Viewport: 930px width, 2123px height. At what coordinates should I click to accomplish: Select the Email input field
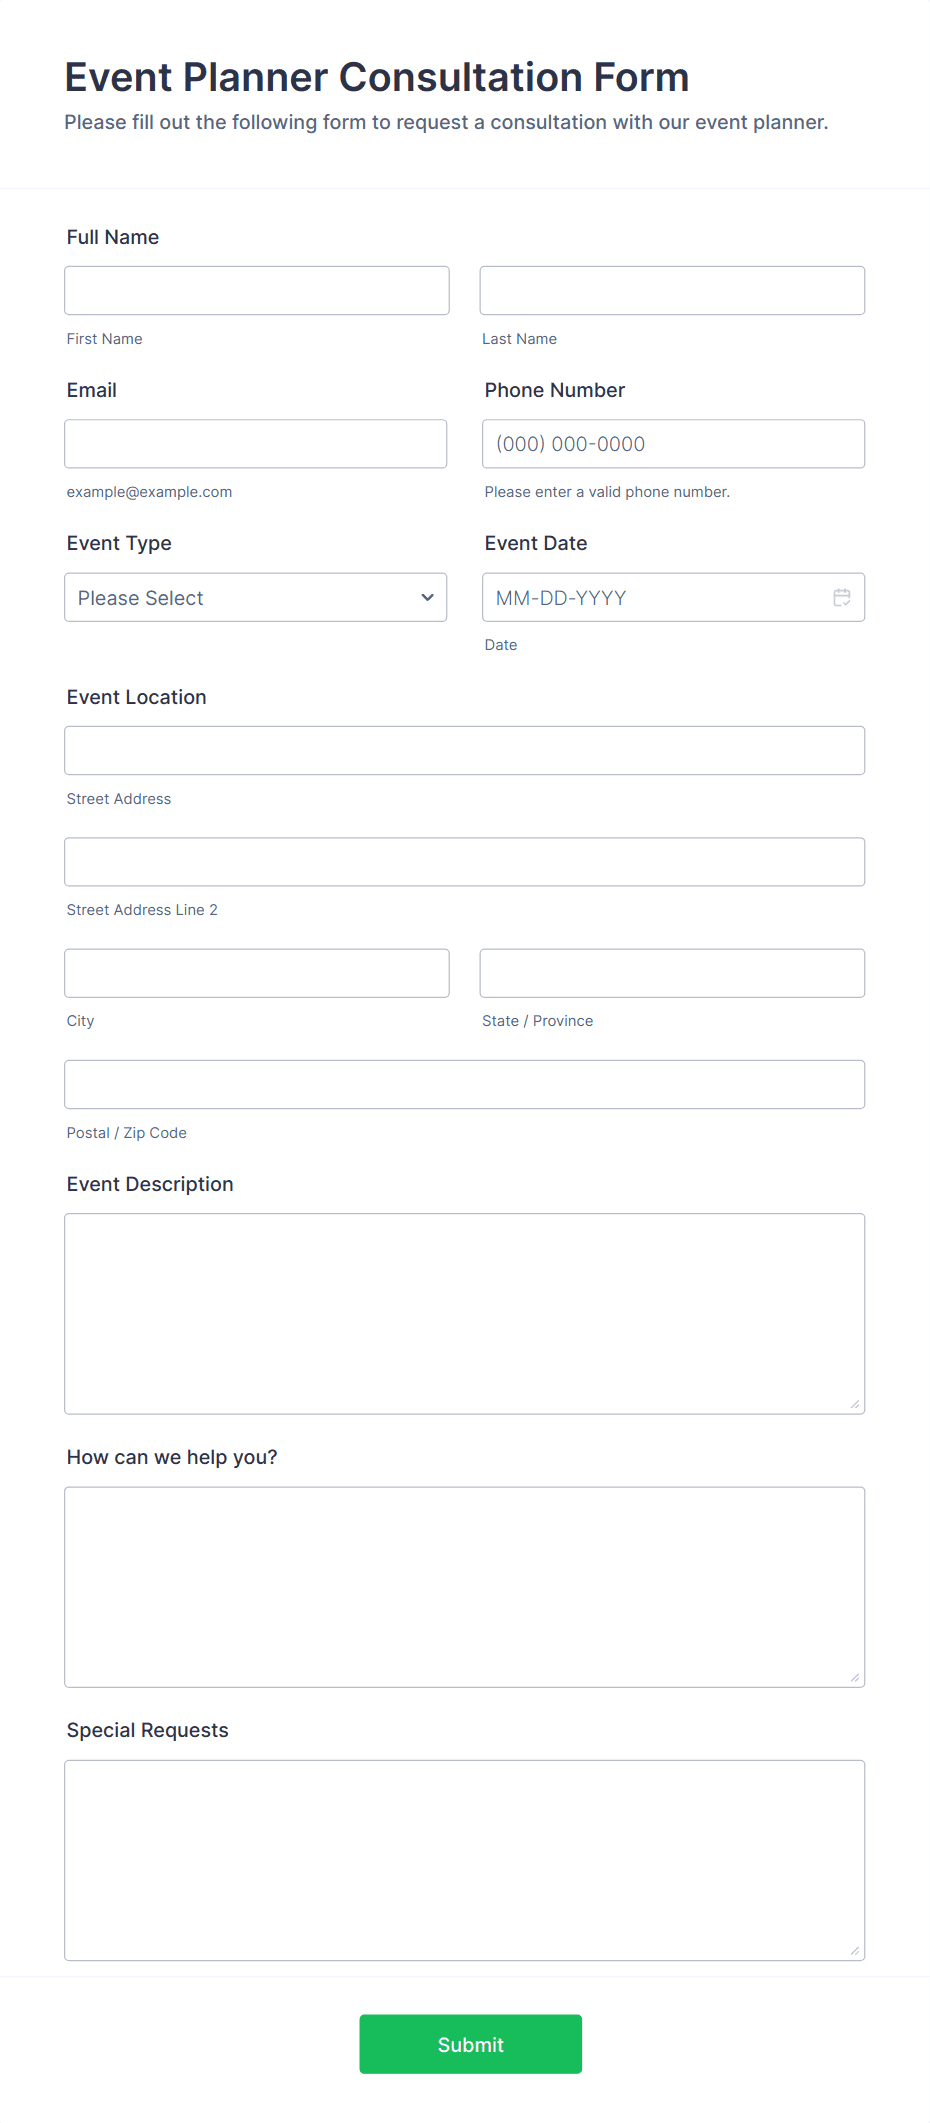255,443
